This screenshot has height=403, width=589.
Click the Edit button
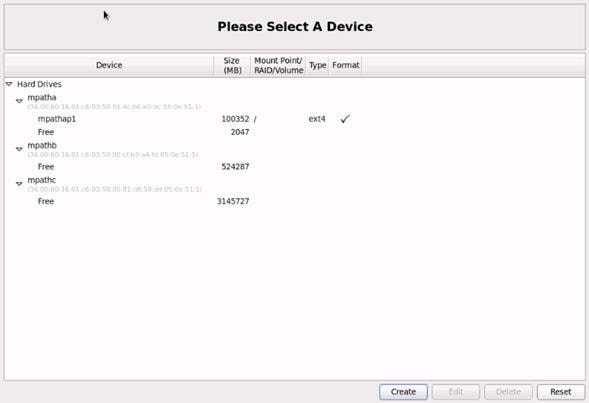pos(456,392)
